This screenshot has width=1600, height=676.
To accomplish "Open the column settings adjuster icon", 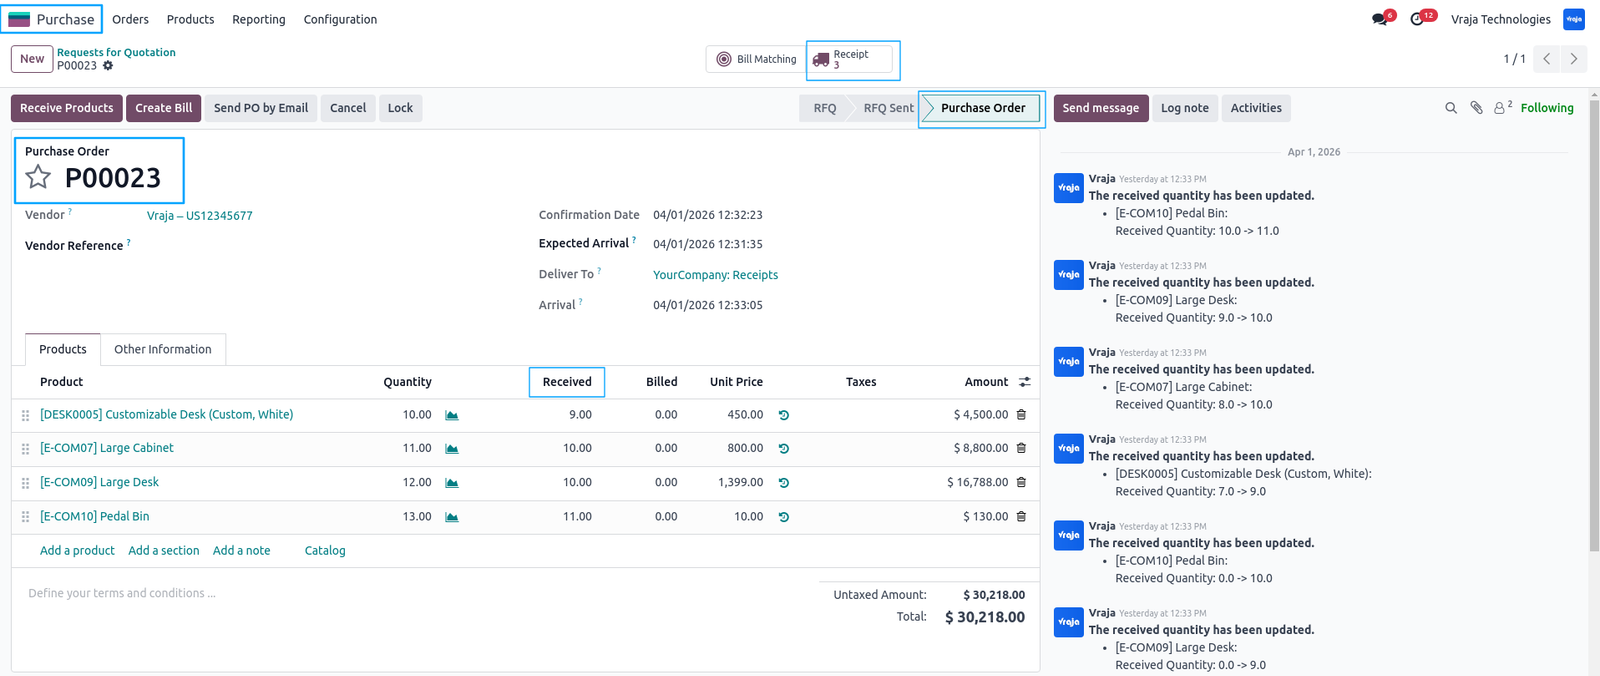I will click(1024, 382).
